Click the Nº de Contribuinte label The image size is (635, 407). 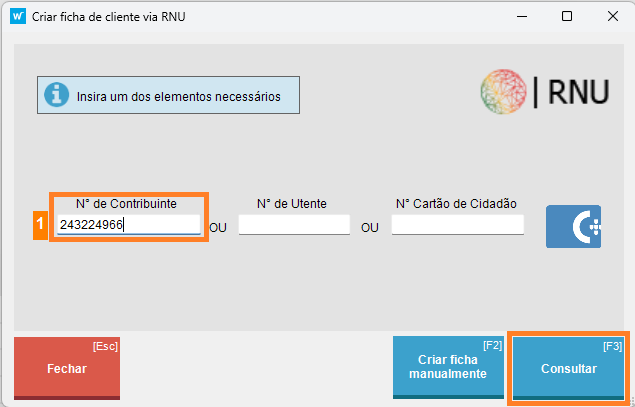(x=126, y=203)
